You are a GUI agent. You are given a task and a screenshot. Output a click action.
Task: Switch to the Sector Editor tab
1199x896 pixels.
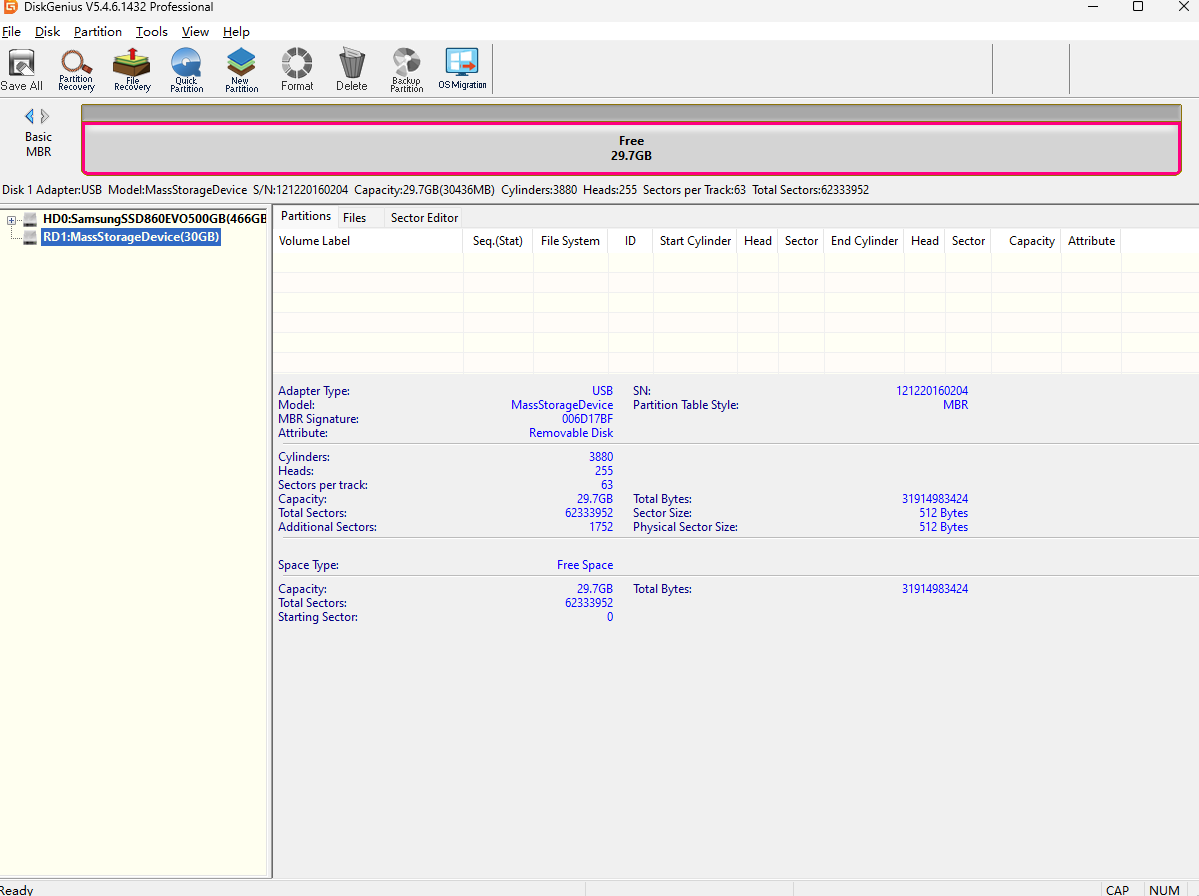pos(424,217)
